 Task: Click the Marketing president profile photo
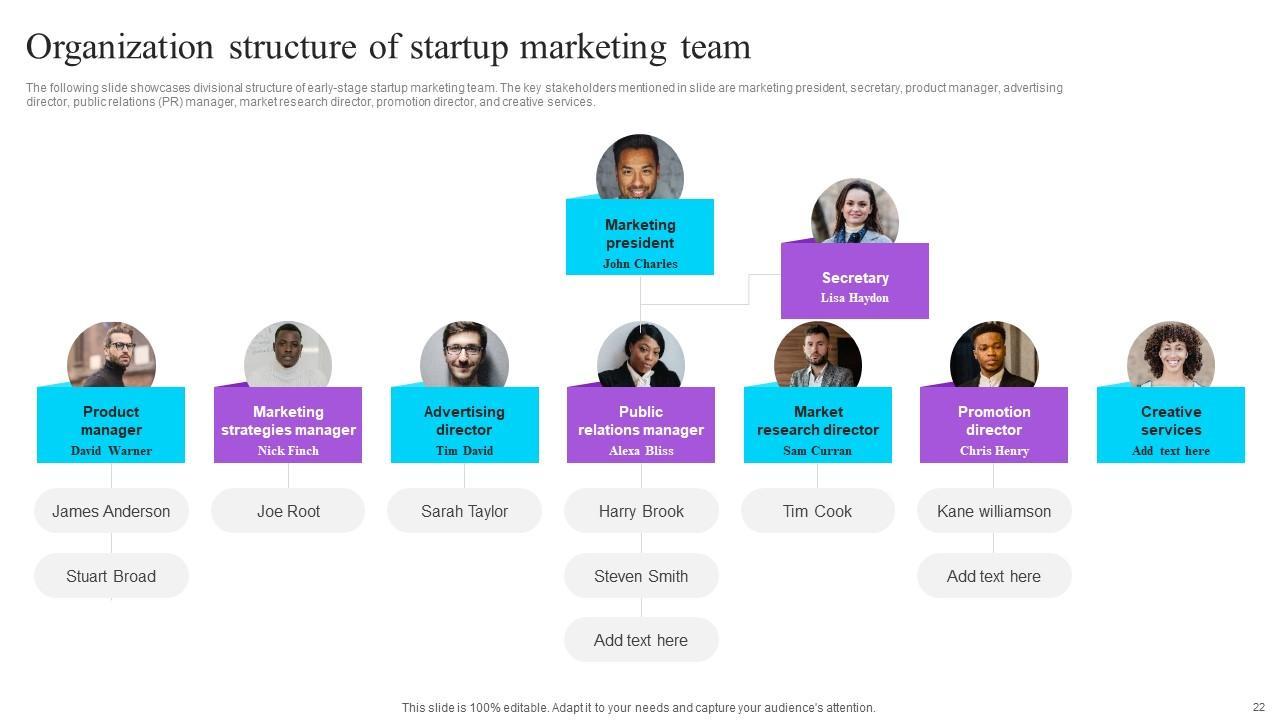640,168
